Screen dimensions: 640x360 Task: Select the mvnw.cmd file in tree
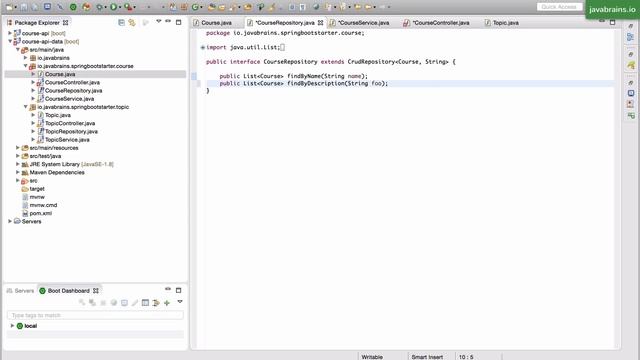(43, 205)
